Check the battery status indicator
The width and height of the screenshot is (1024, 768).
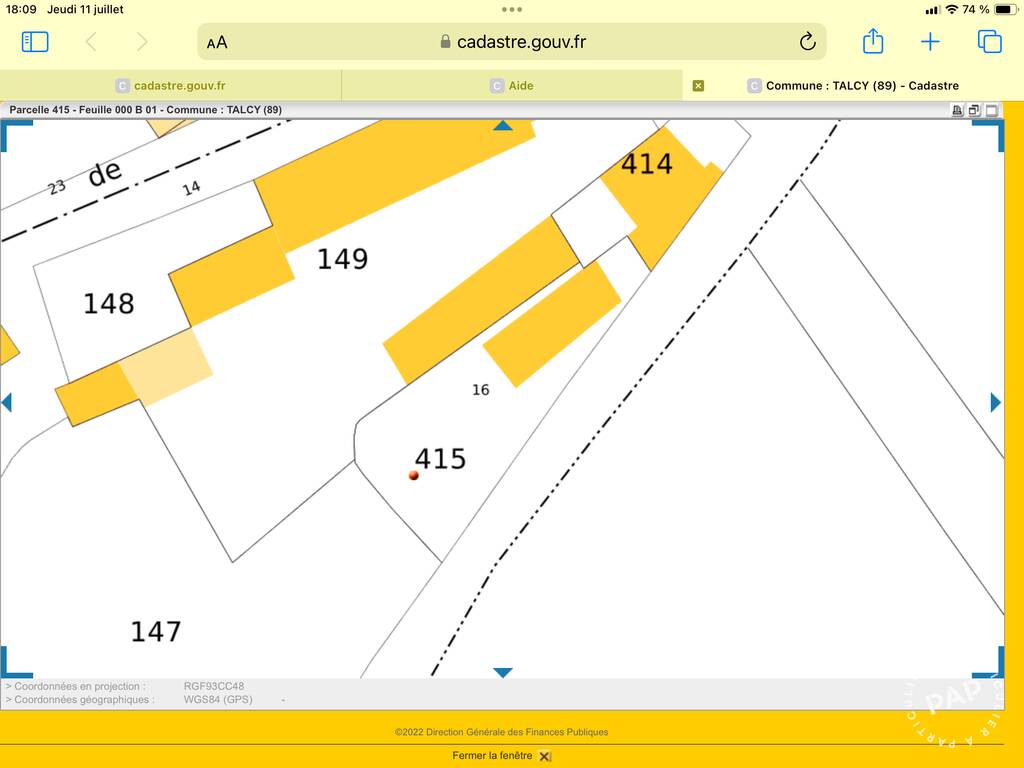pos(1006,10)
